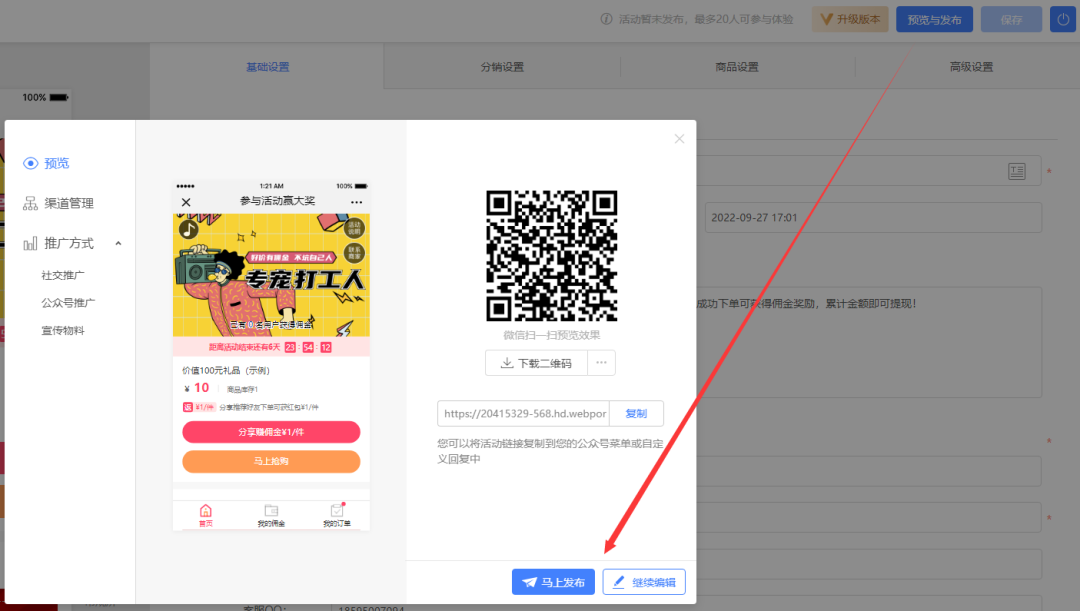The image size is (1080, 611).
Task: Click the 价值100元礼品（示例） product title
Action: [225, 370]
